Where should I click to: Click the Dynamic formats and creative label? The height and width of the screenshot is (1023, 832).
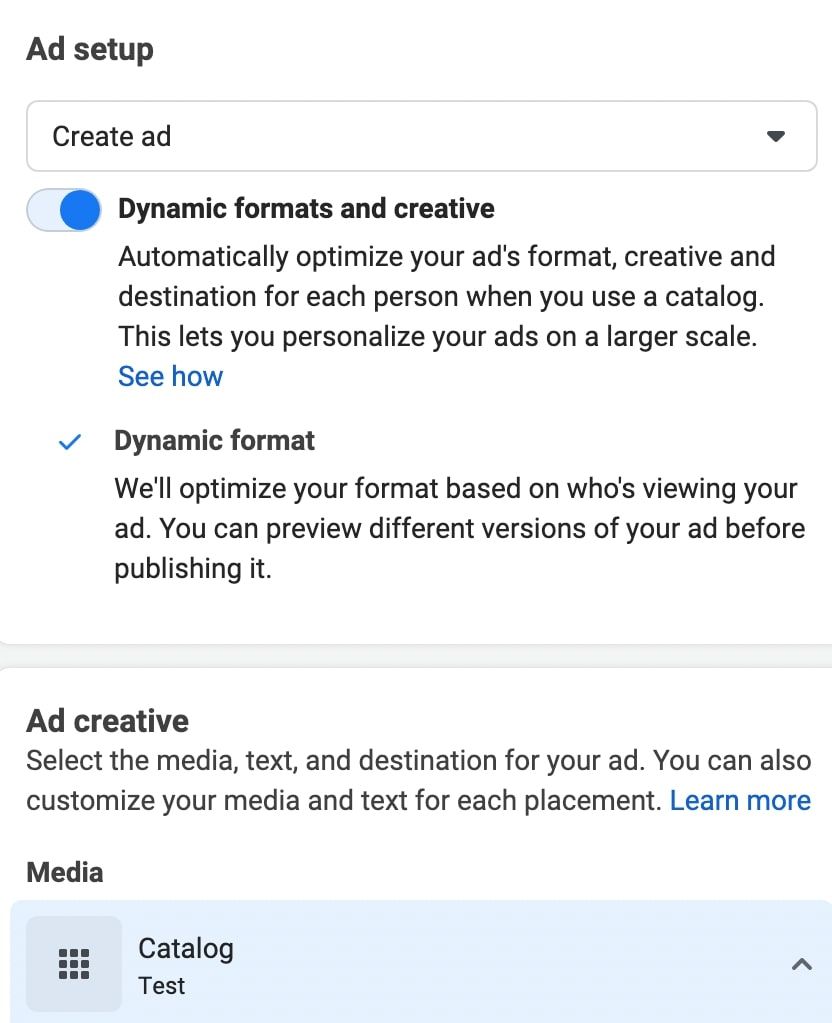click(306, 208)
